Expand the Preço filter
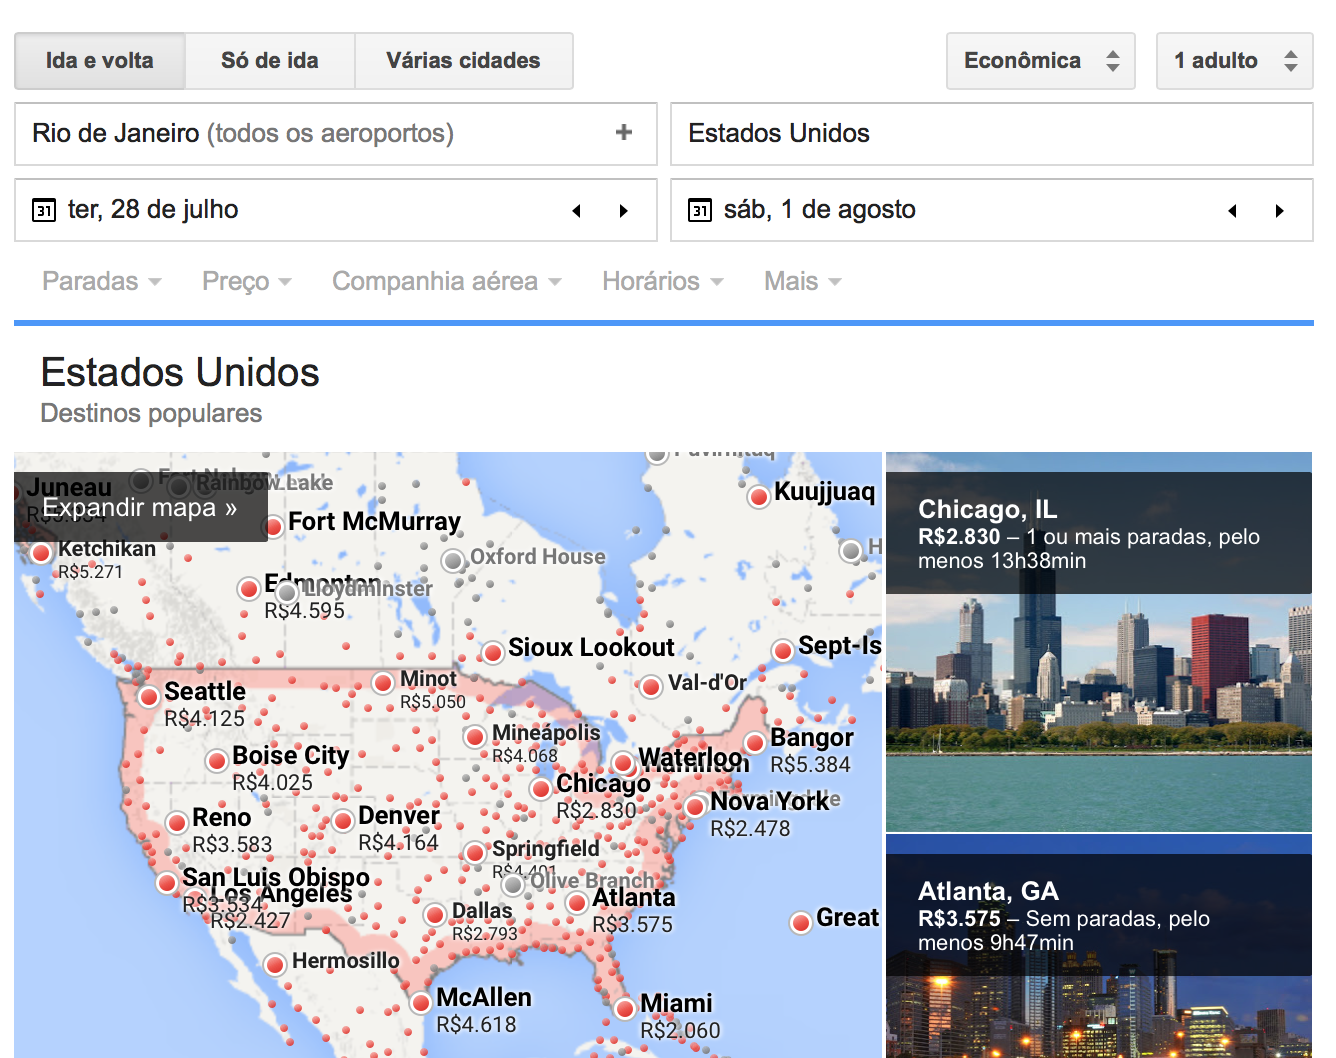This screenshot has width=1336, height=1058. point(246,282)
